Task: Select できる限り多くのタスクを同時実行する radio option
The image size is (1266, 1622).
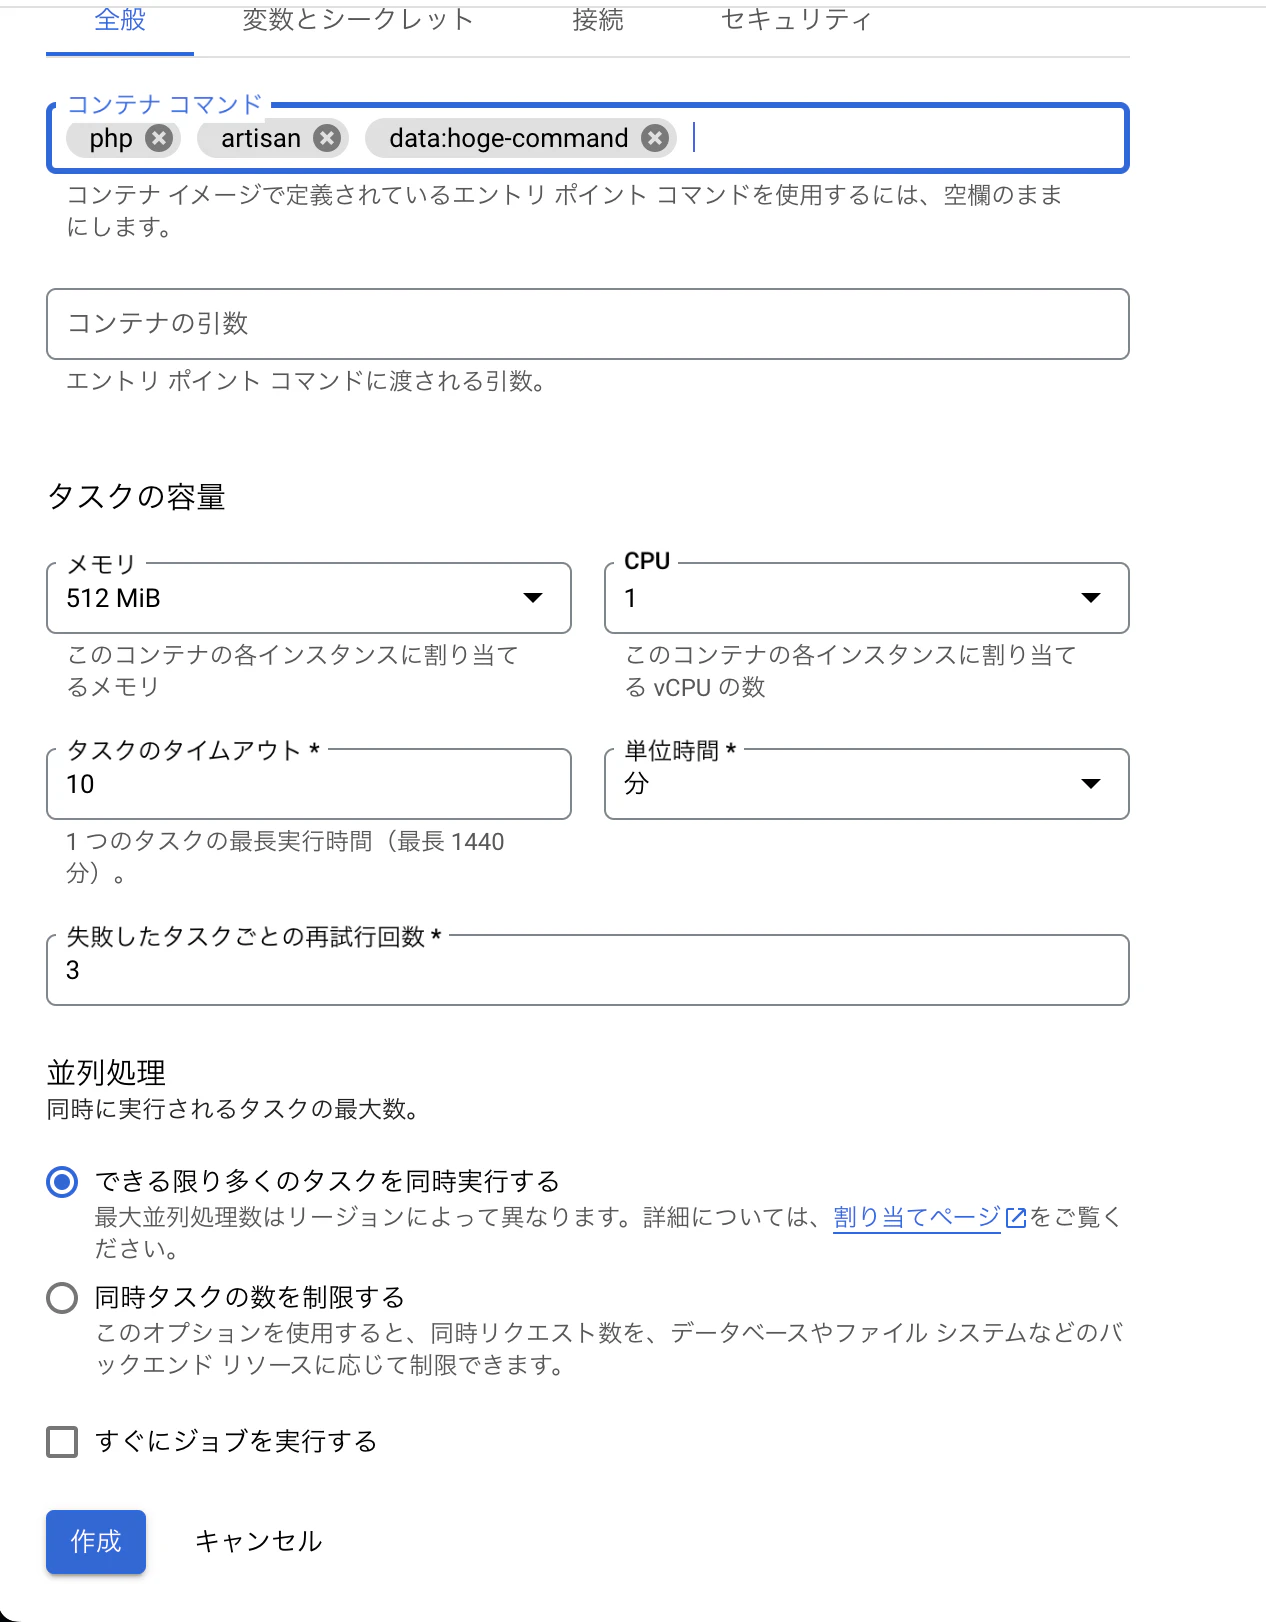Action: [x=62, y=1182]
